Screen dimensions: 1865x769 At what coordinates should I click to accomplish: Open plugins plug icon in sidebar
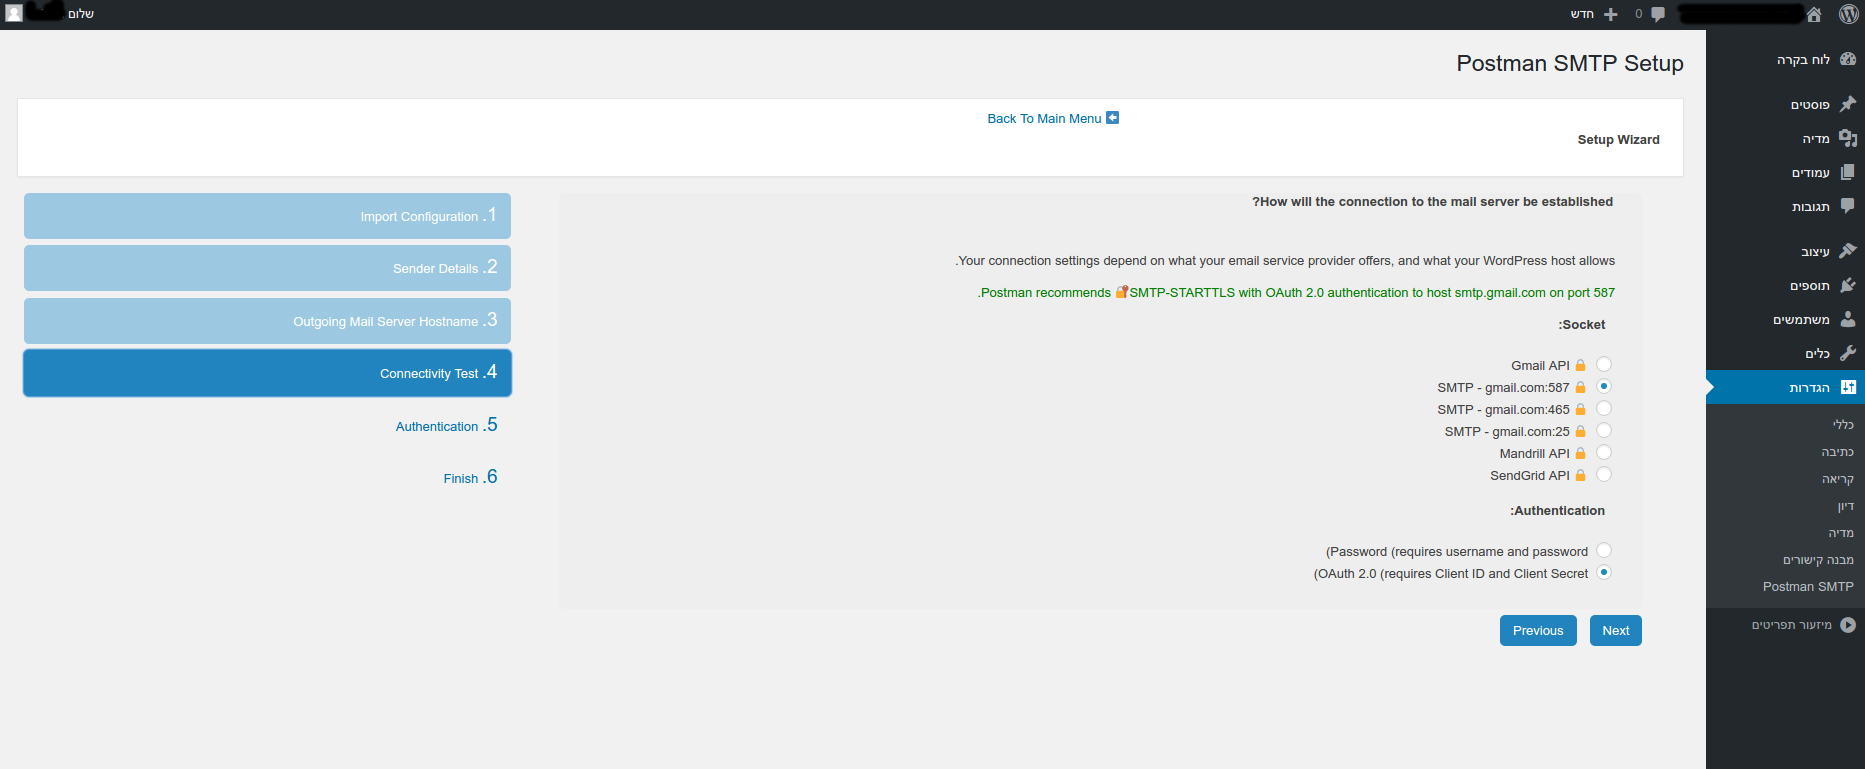click(x=1847, y=286)
